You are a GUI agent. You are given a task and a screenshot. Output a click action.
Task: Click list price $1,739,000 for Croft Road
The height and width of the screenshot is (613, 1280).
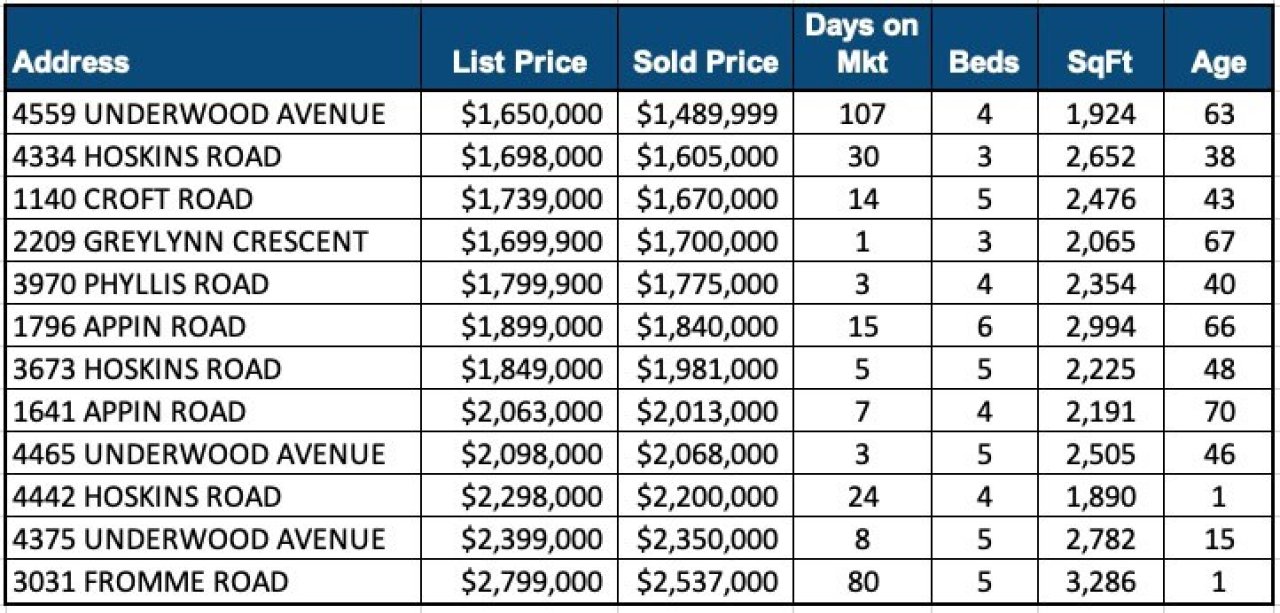[532, 199]
